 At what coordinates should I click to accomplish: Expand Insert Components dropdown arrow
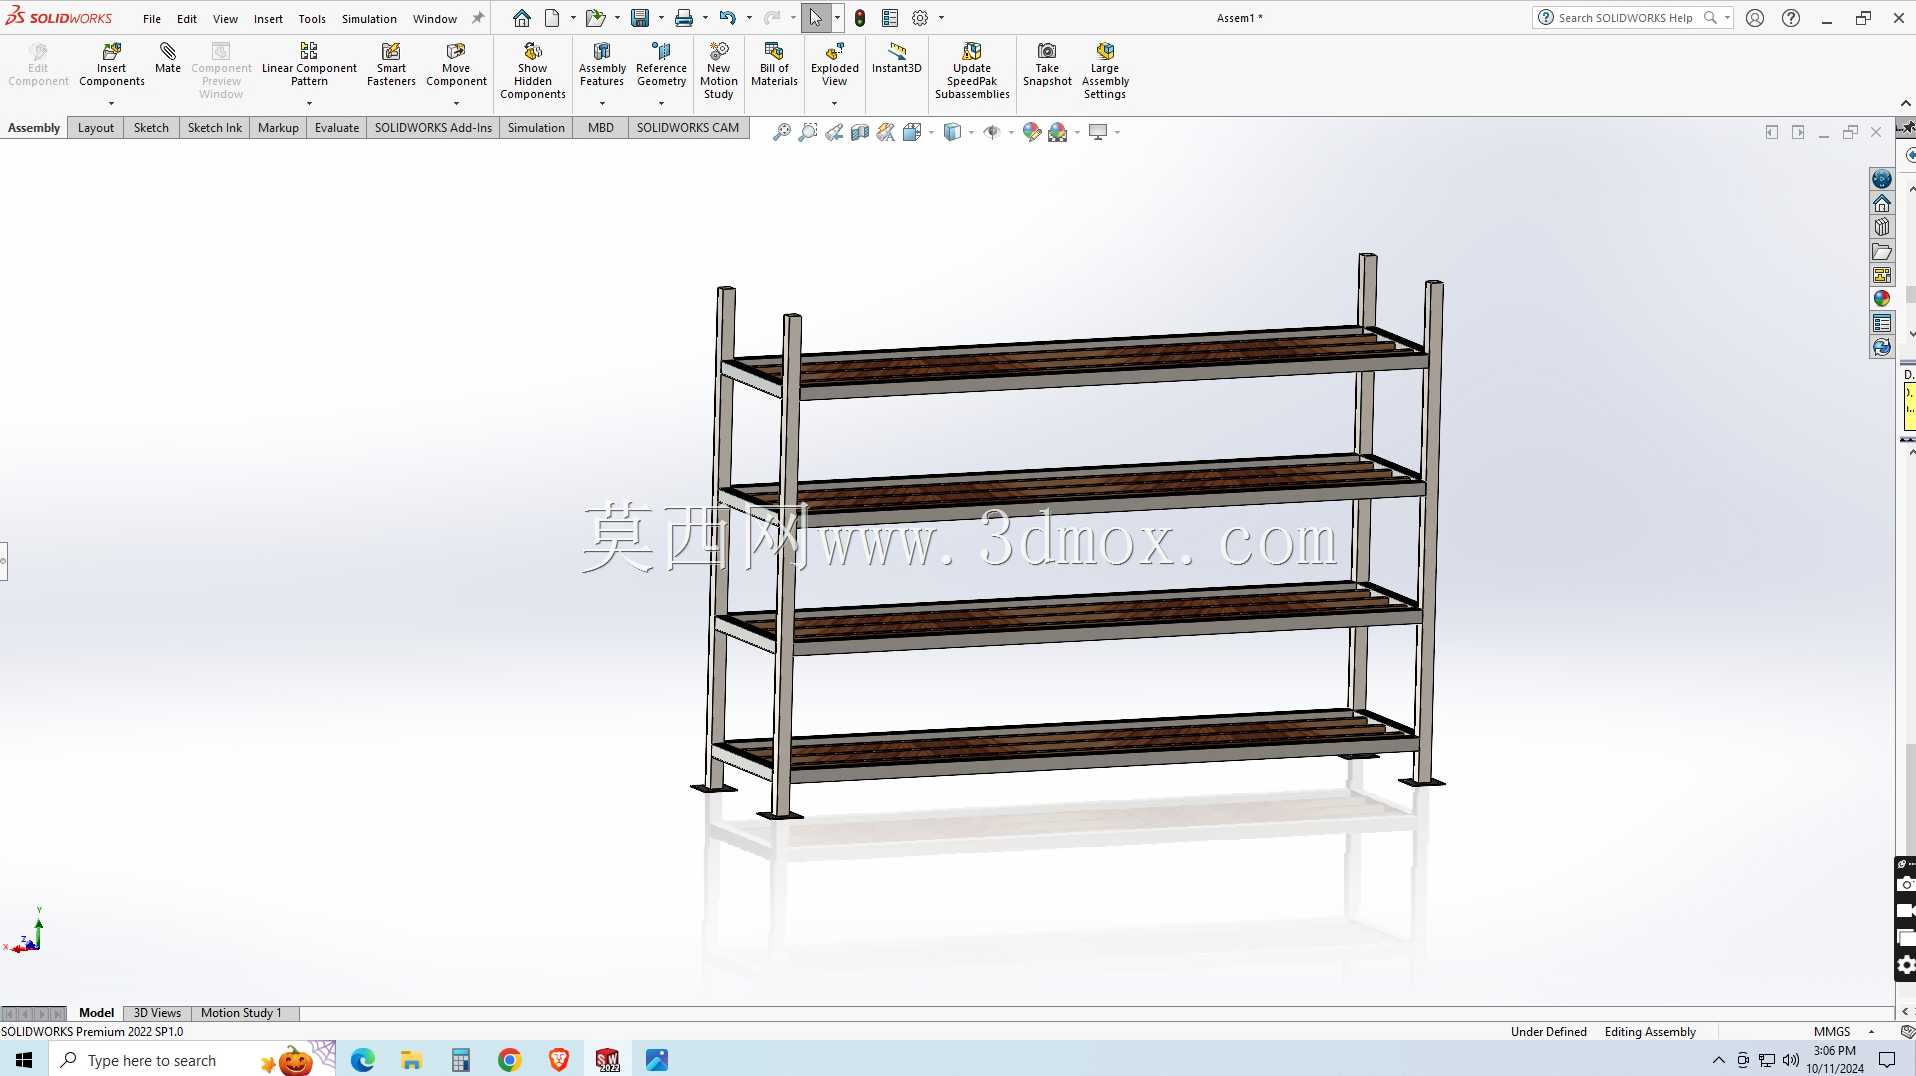(x=112, y=103)
